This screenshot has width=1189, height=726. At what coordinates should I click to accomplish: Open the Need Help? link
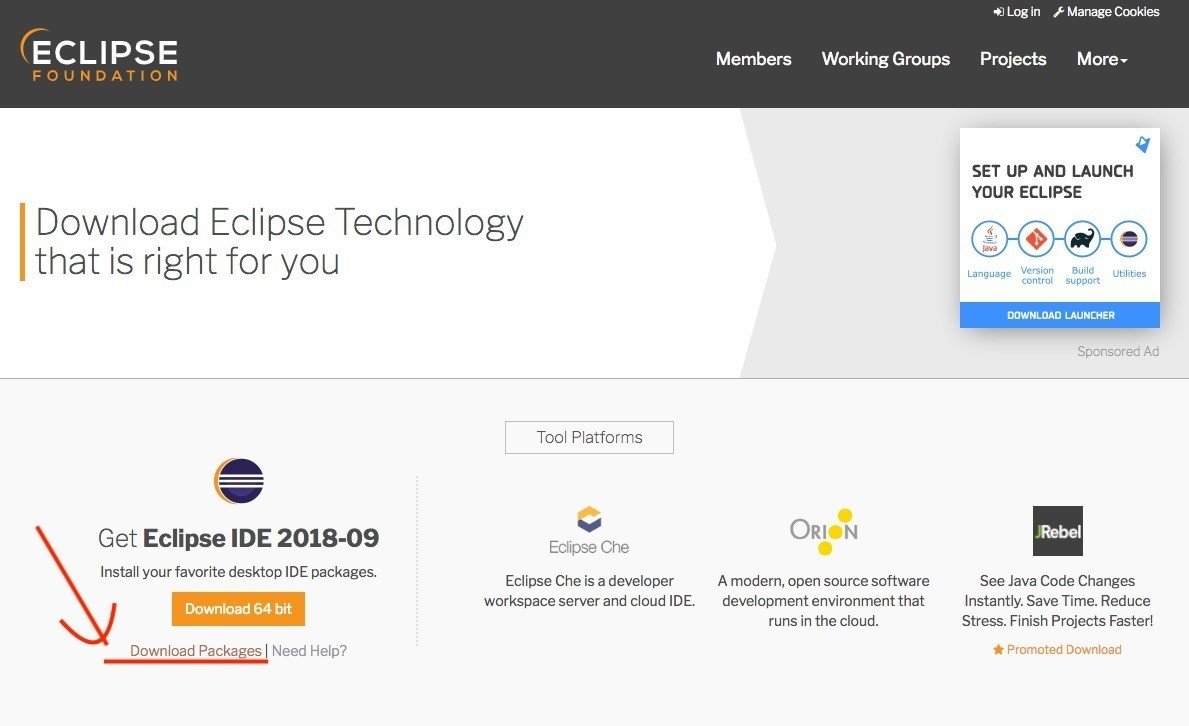(x=309, y=651)
